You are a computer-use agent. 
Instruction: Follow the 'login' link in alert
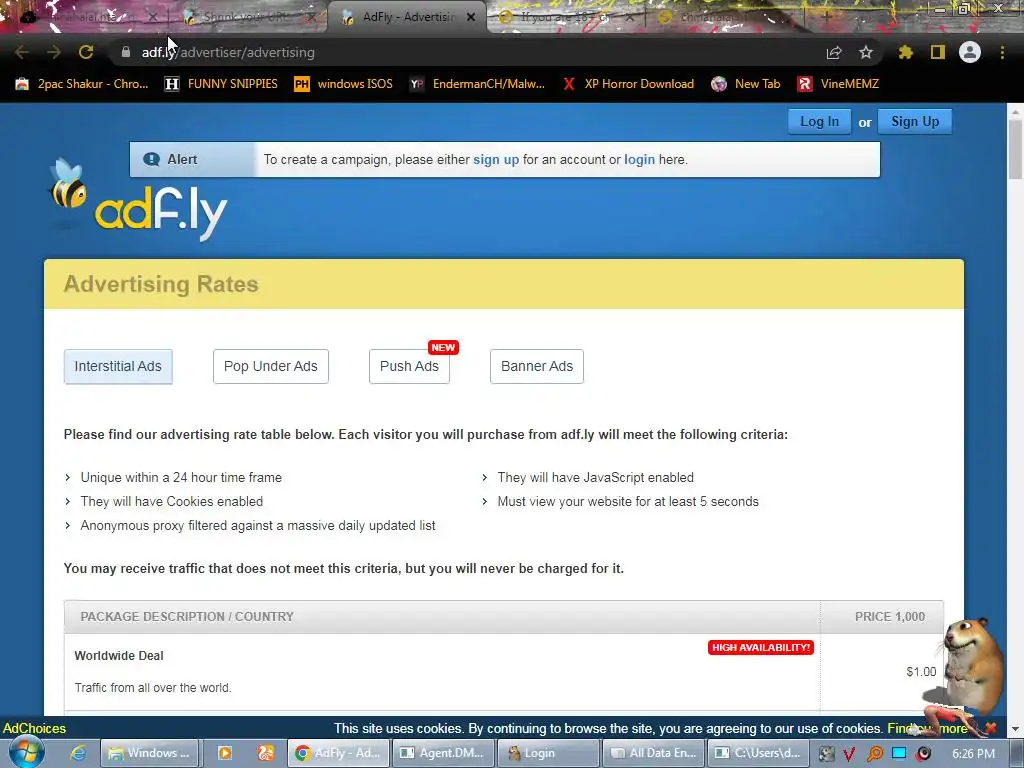click(x=639, y=159)
